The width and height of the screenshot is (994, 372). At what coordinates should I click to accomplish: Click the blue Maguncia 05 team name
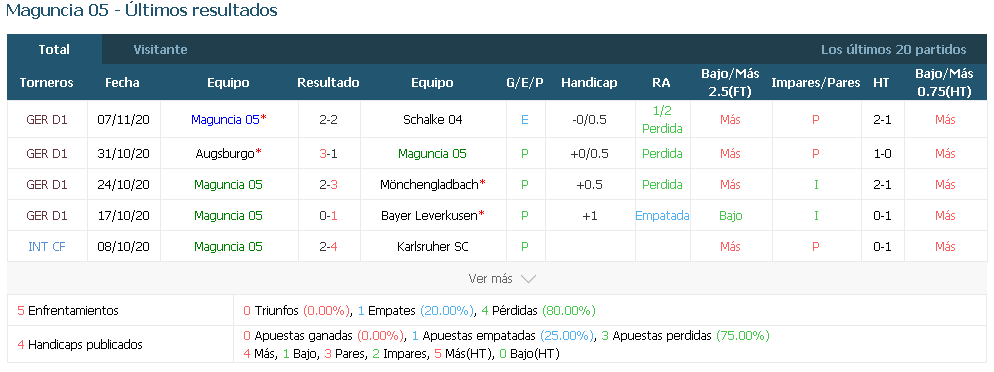tap(225, 119)
